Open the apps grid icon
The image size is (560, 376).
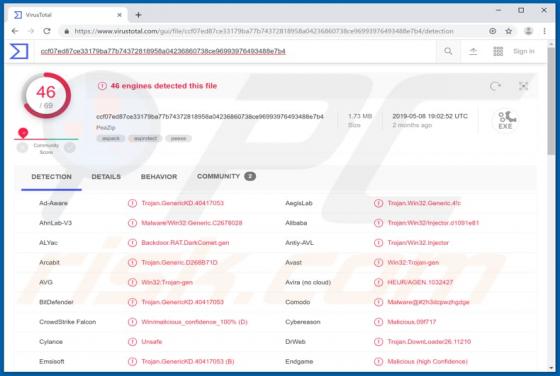coord(498,51)
